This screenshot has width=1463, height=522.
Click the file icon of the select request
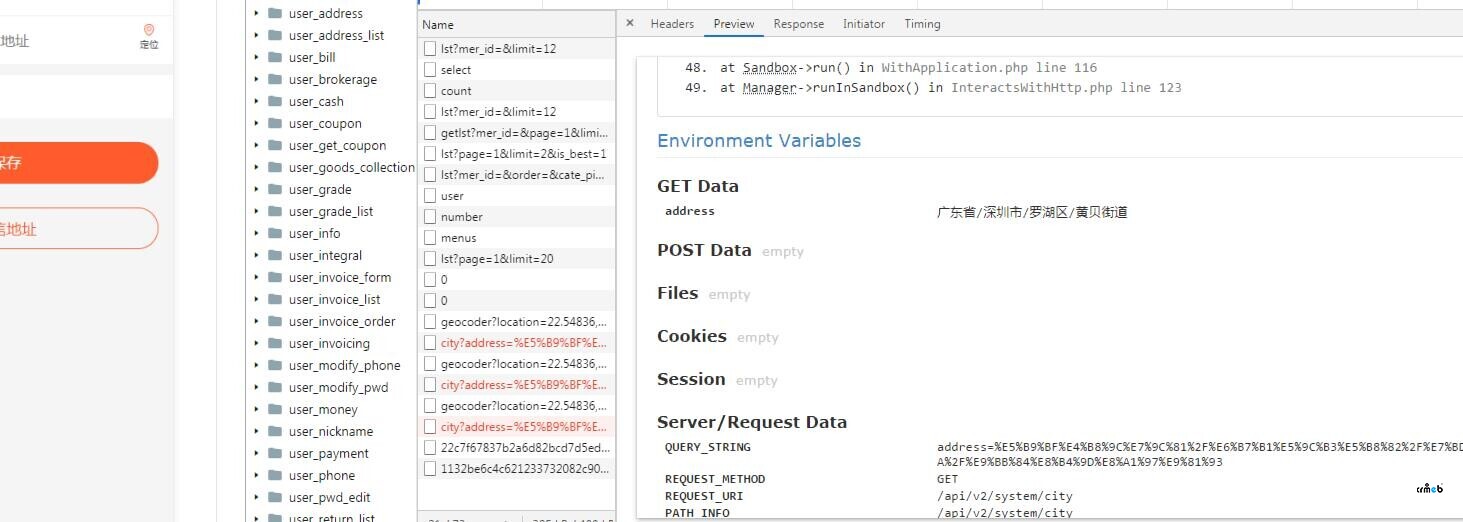(x=430, y=69)
